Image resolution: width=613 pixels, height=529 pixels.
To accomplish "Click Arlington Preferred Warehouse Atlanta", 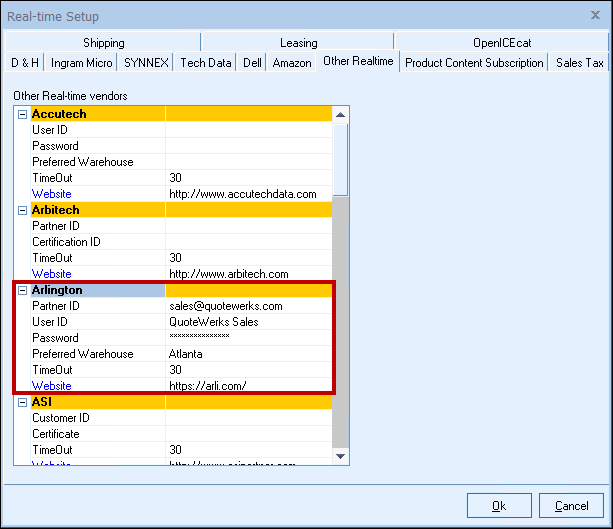I will click(249, 354).
